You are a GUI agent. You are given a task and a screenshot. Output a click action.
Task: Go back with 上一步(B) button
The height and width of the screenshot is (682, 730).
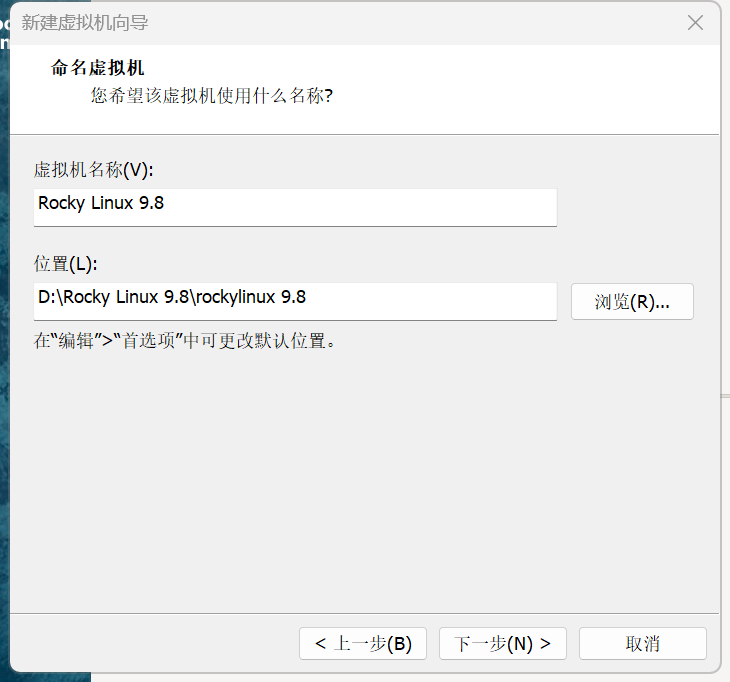pos(363,643)
